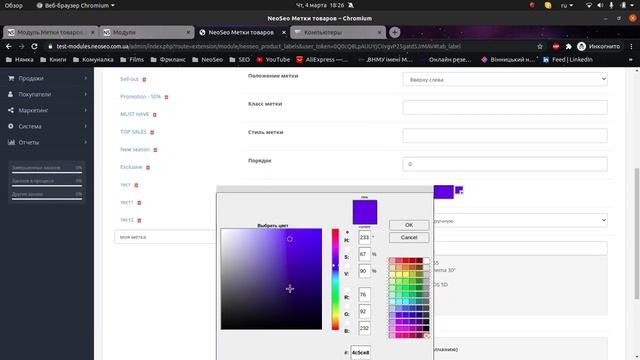Open the NeoSeo bookmarks folder
The width and height of the screenshot is (640, 360).
[207, 60]
